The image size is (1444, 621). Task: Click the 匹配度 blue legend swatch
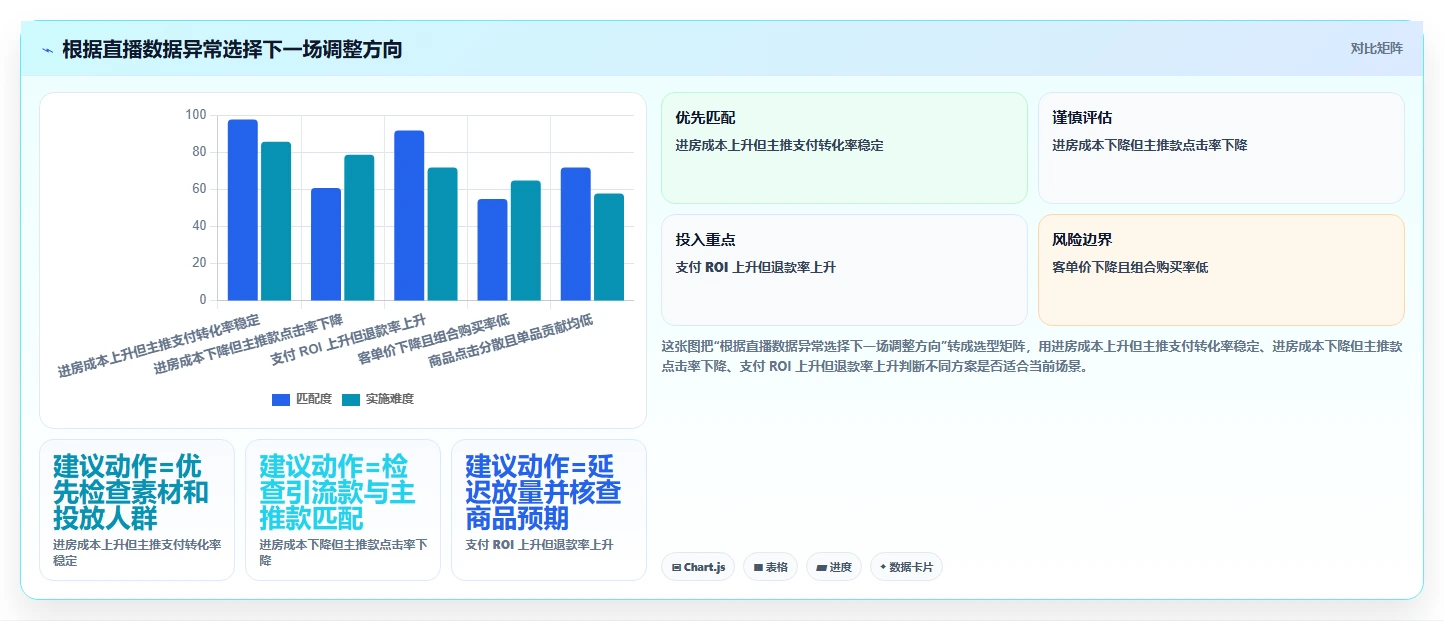281,399
